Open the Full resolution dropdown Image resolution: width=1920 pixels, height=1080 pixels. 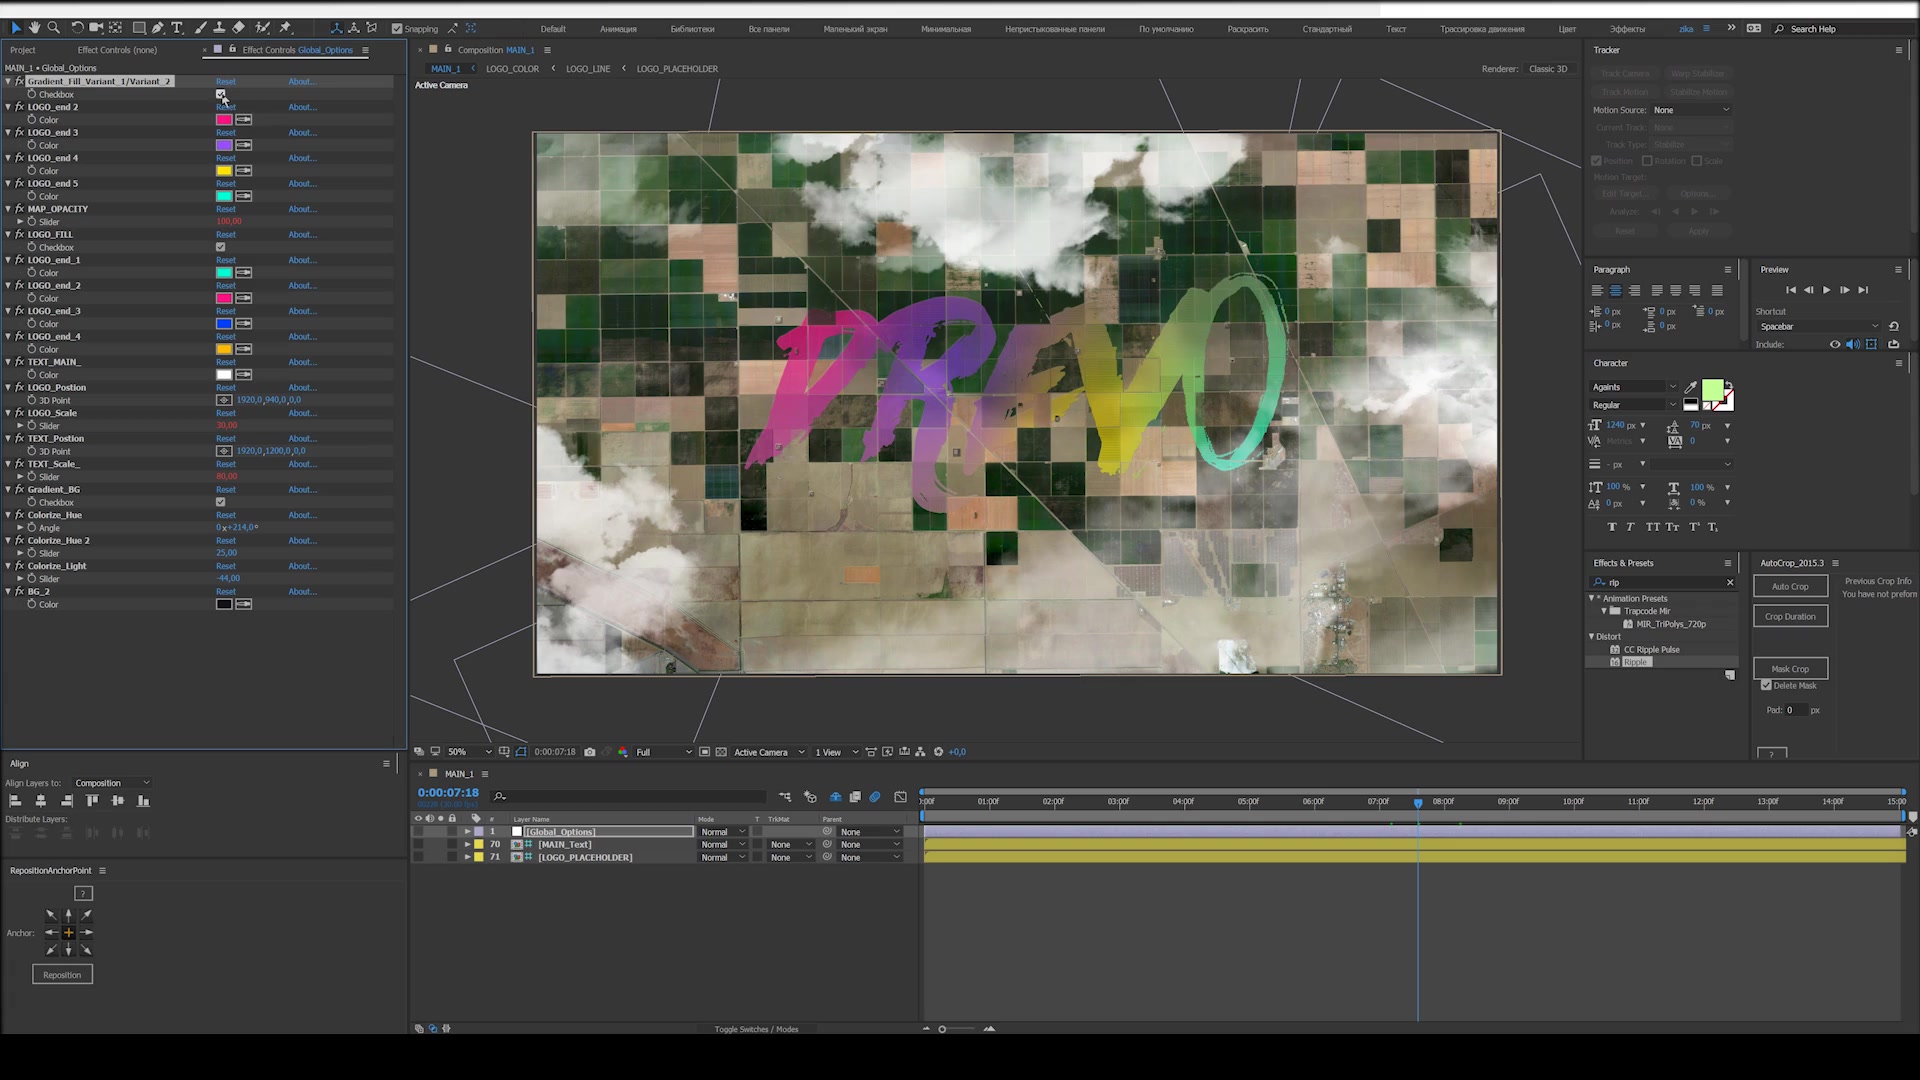pos(664,752)
